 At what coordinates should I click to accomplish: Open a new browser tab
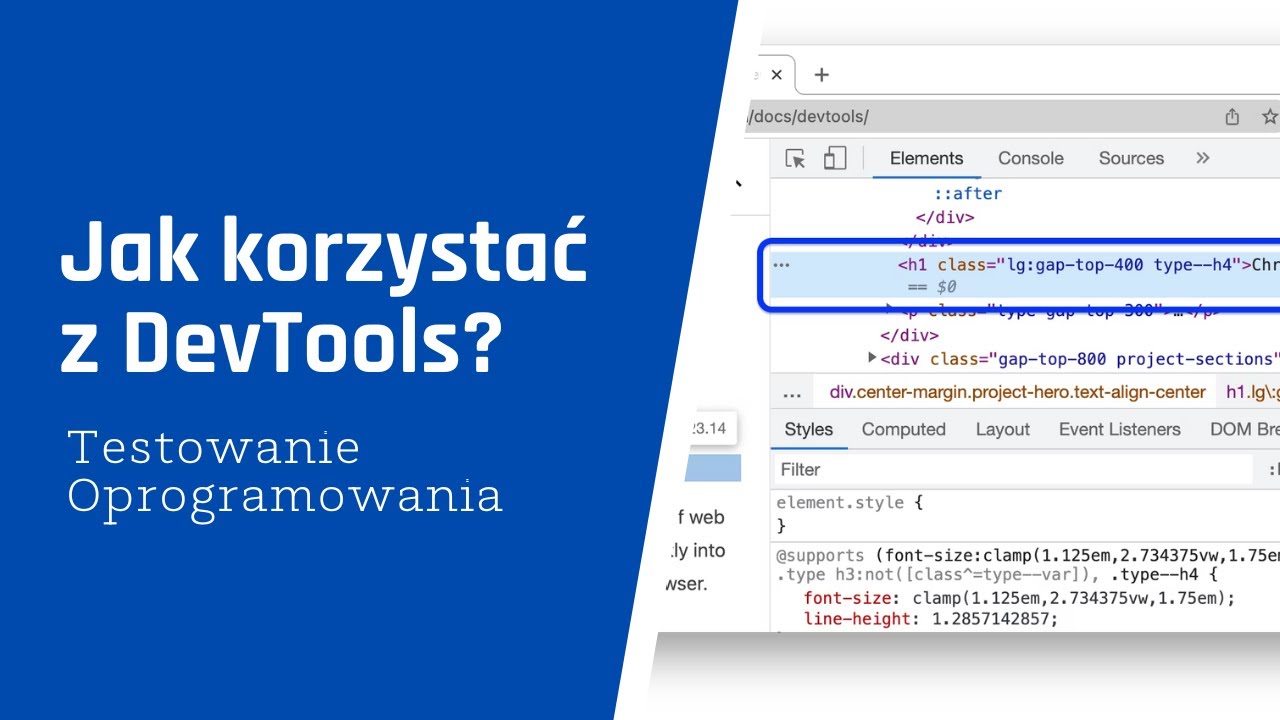pyautogui.click(x=822, y=75)
